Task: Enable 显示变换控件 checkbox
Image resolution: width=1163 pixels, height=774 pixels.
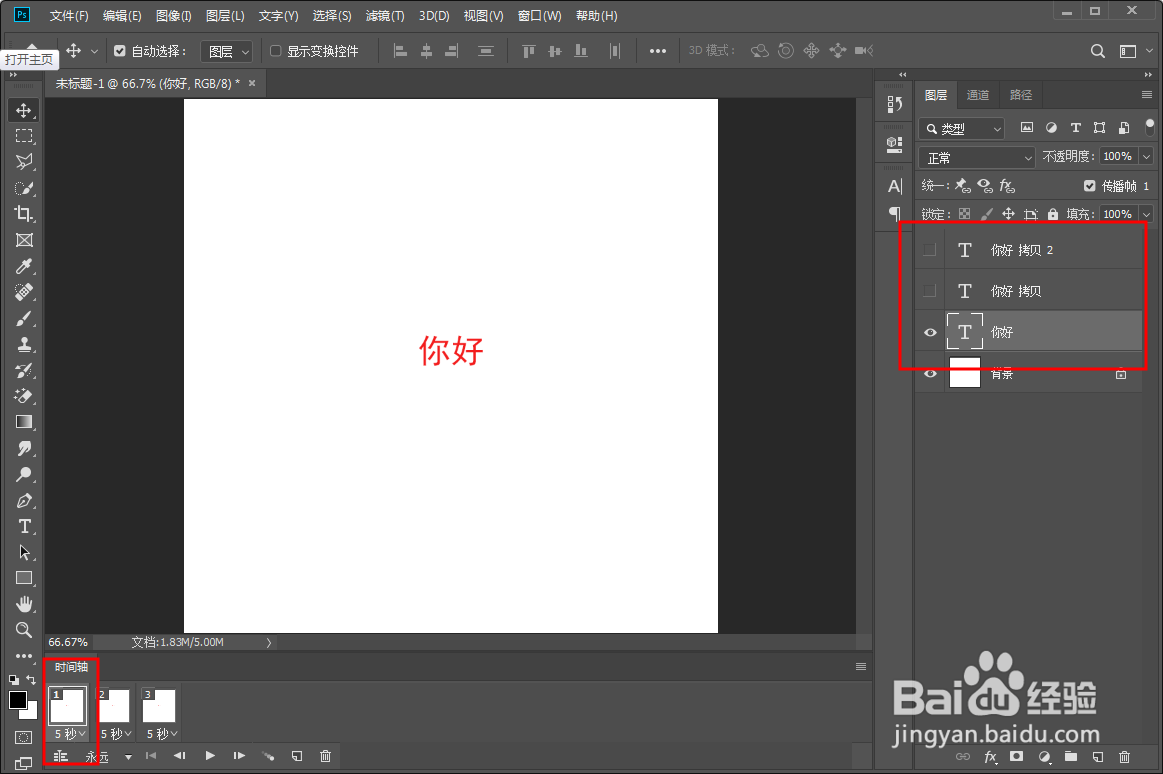Action: [x=275, y=51]
